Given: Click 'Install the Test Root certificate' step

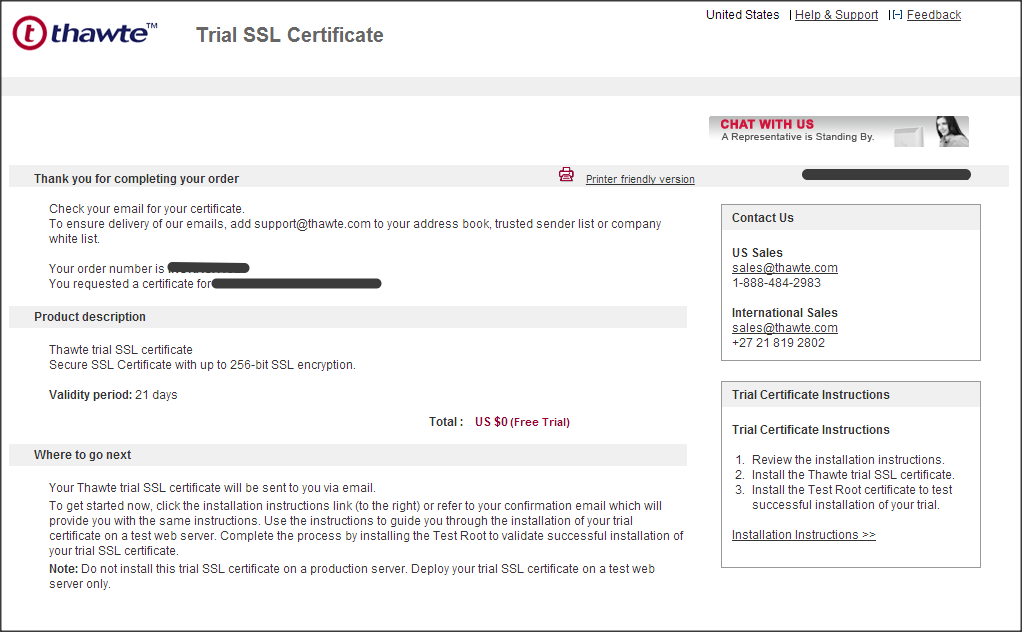Looking at the screenshot, I should click(852, 497).
